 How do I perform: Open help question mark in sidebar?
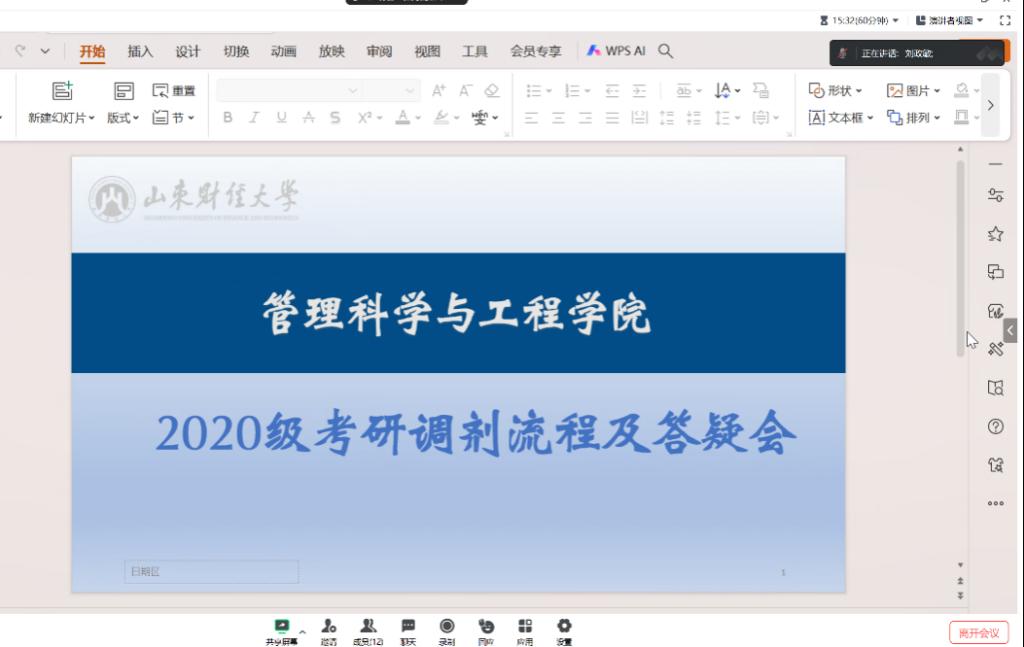[x=995, y=426]
